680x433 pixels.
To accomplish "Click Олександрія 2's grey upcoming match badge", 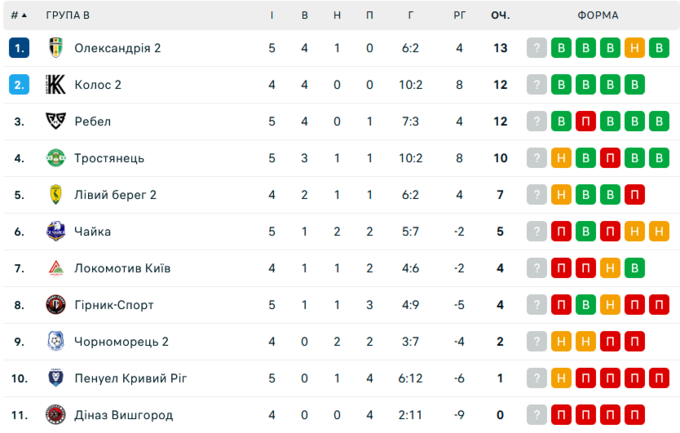I will coord(538,48).
